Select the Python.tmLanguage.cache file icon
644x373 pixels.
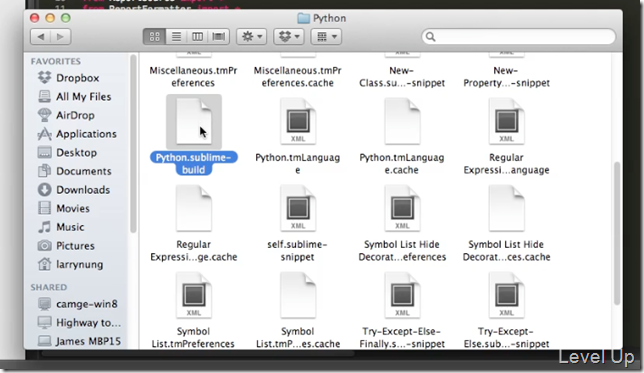tap(402, 122)
